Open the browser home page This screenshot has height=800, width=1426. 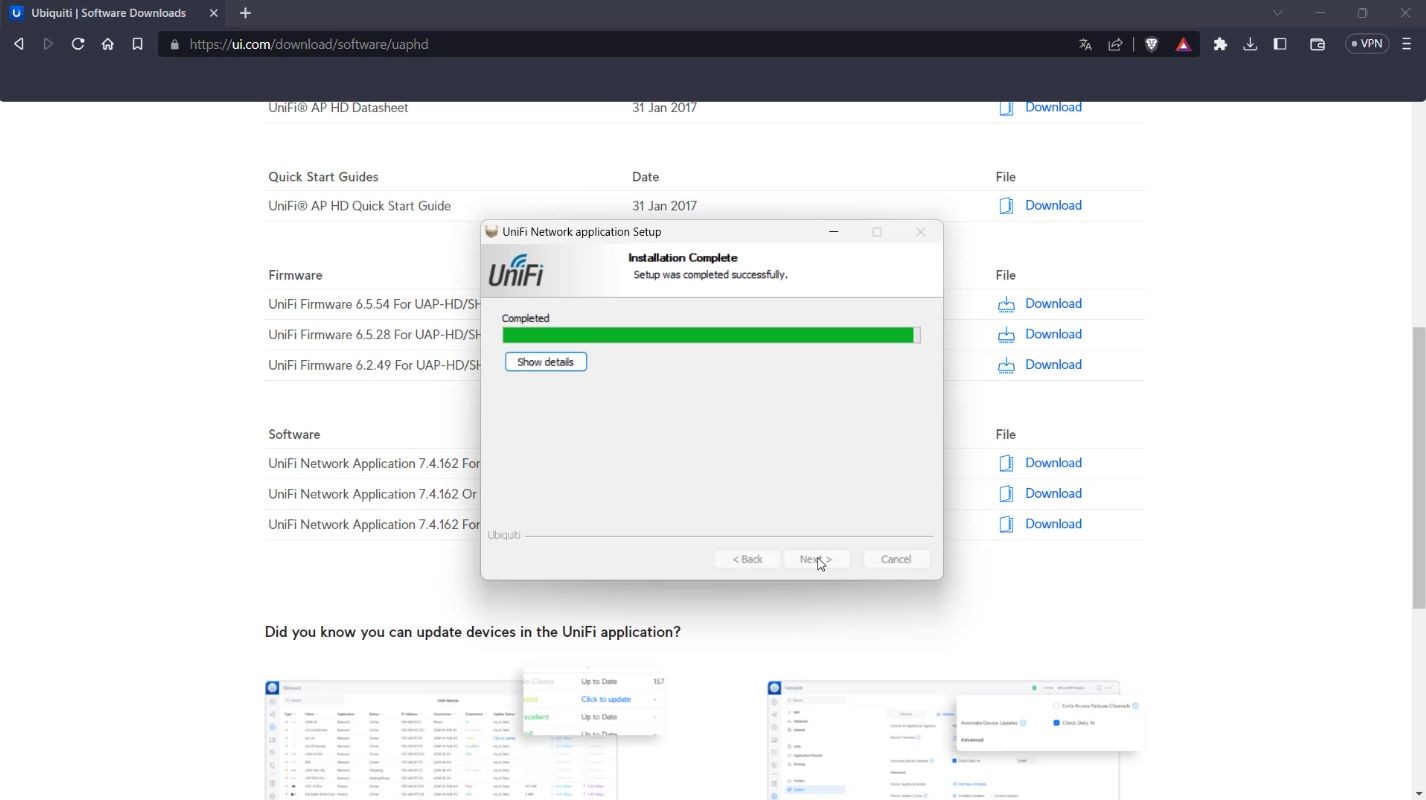point(108,44)
